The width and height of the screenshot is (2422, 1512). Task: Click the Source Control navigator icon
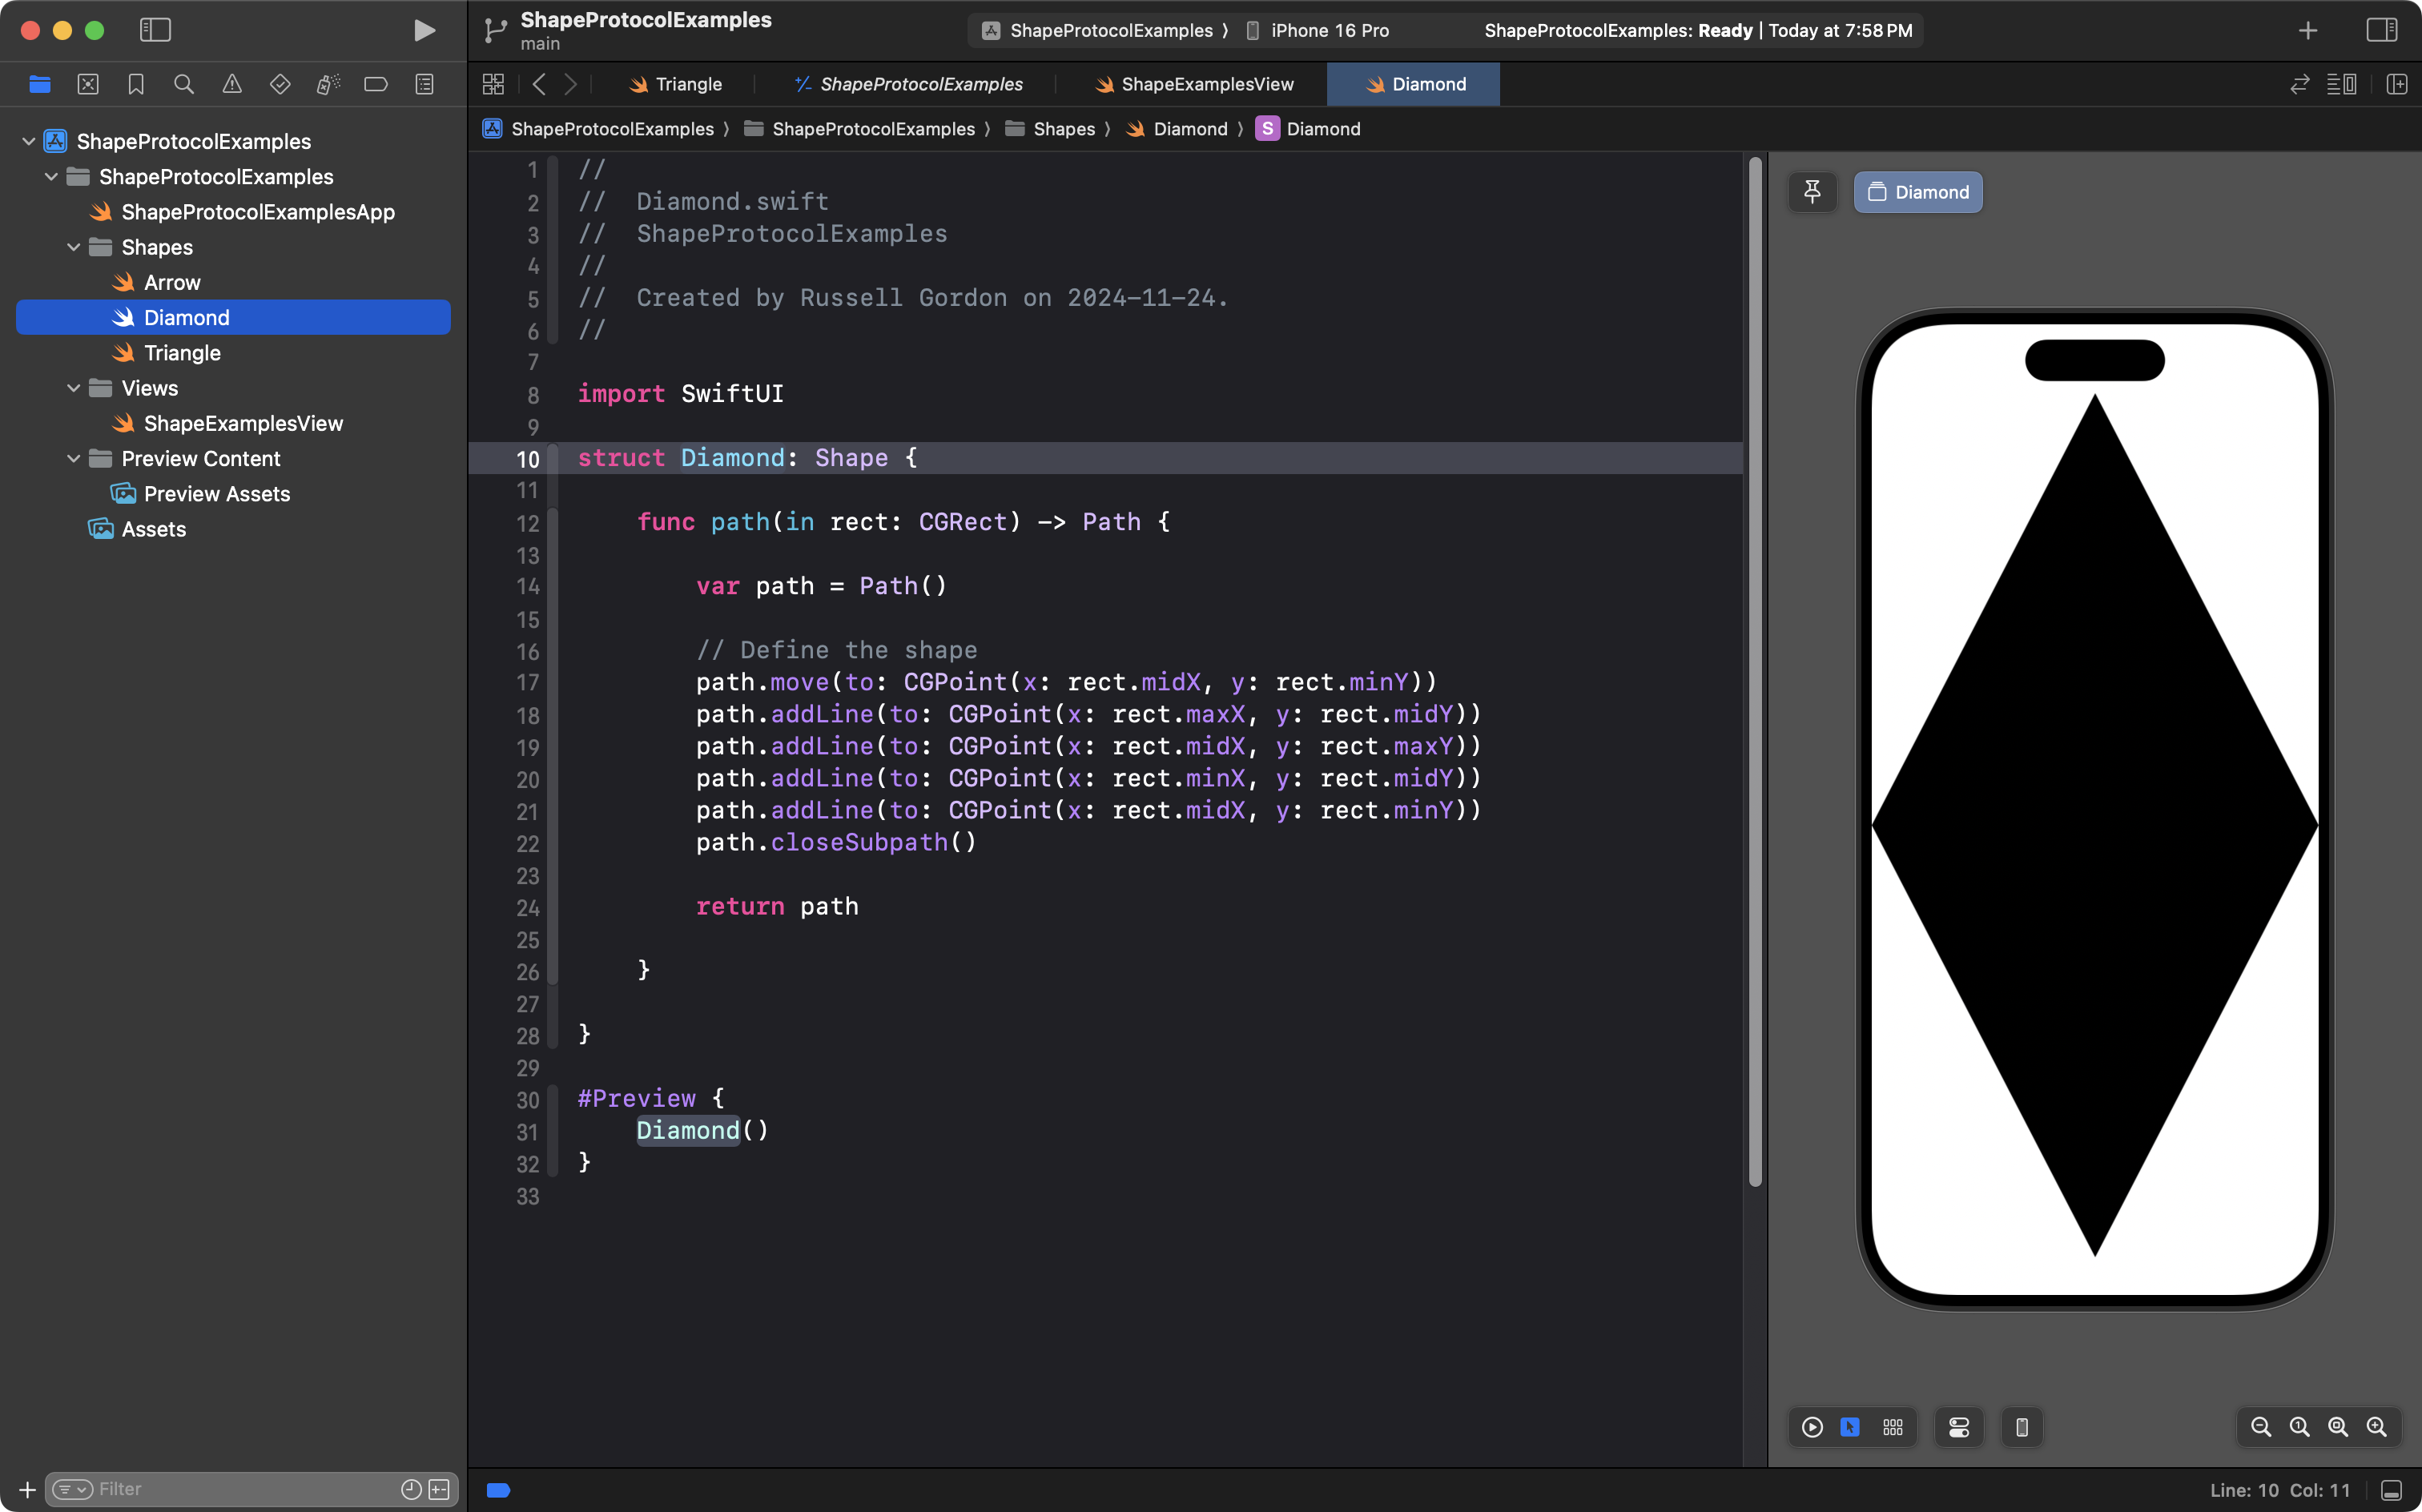tap(88, 84)
